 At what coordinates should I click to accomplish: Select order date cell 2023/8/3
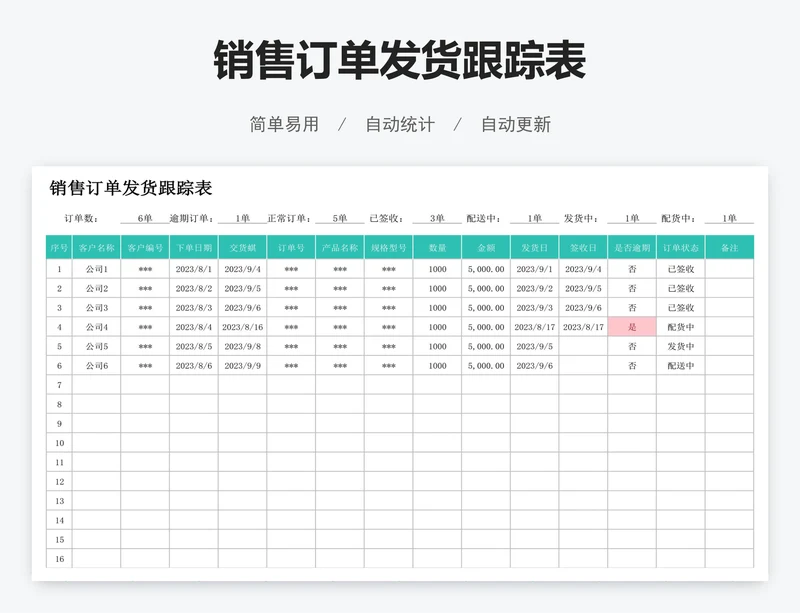194,308
